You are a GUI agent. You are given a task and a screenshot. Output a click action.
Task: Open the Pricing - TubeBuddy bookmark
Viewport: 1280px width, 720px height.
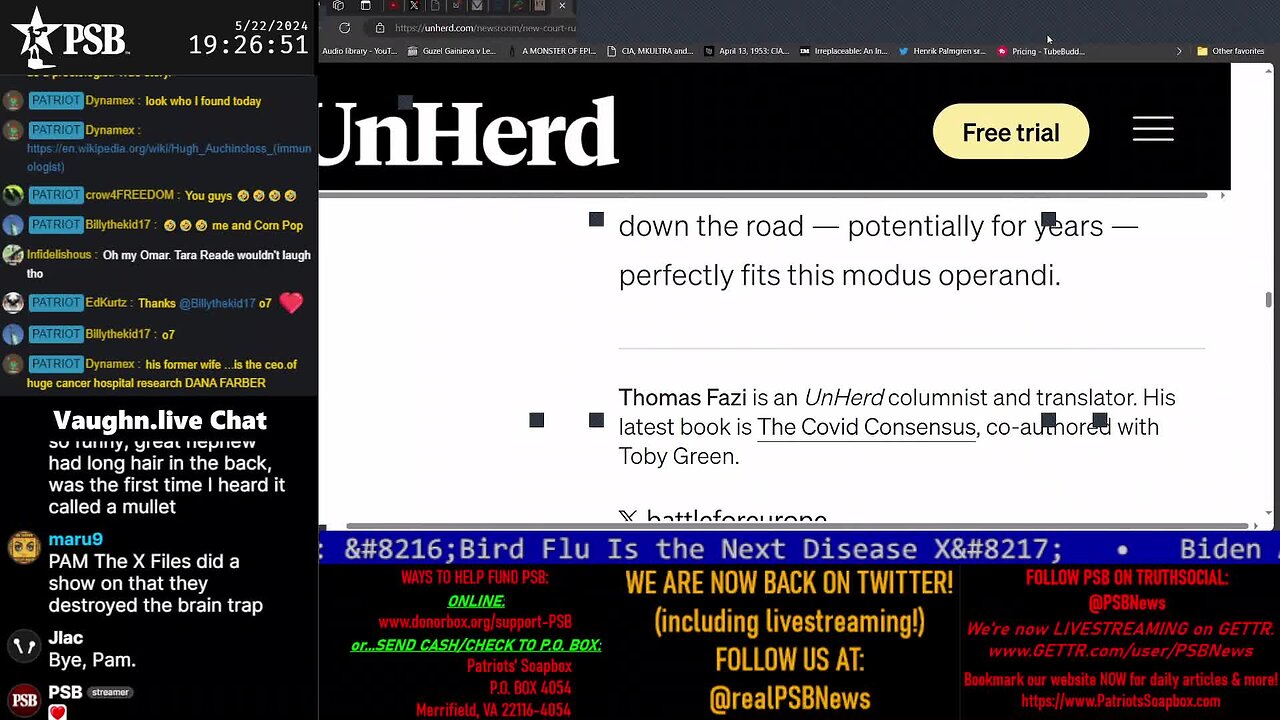point(1041,51)
